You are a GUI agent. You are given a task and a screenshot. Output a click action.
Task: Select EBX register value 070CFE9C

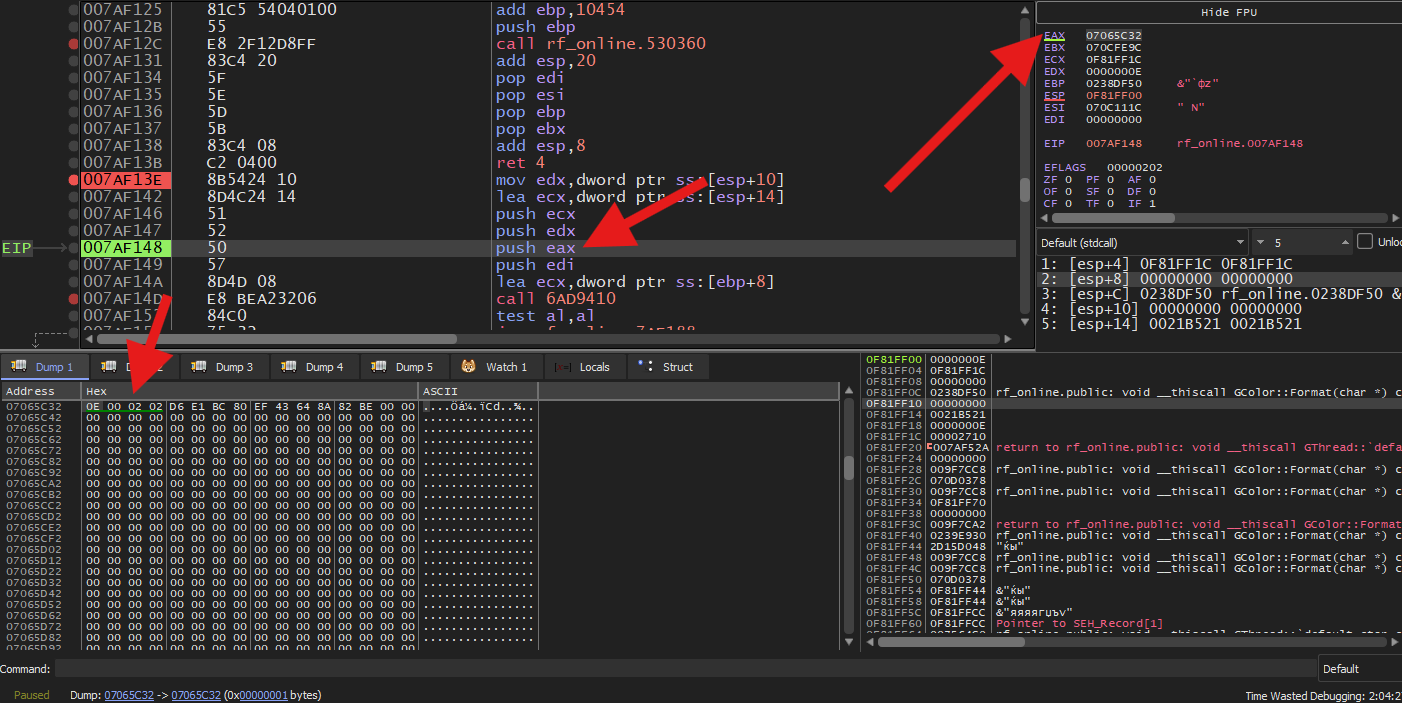pyautogui.click(x=1113, y=47)
